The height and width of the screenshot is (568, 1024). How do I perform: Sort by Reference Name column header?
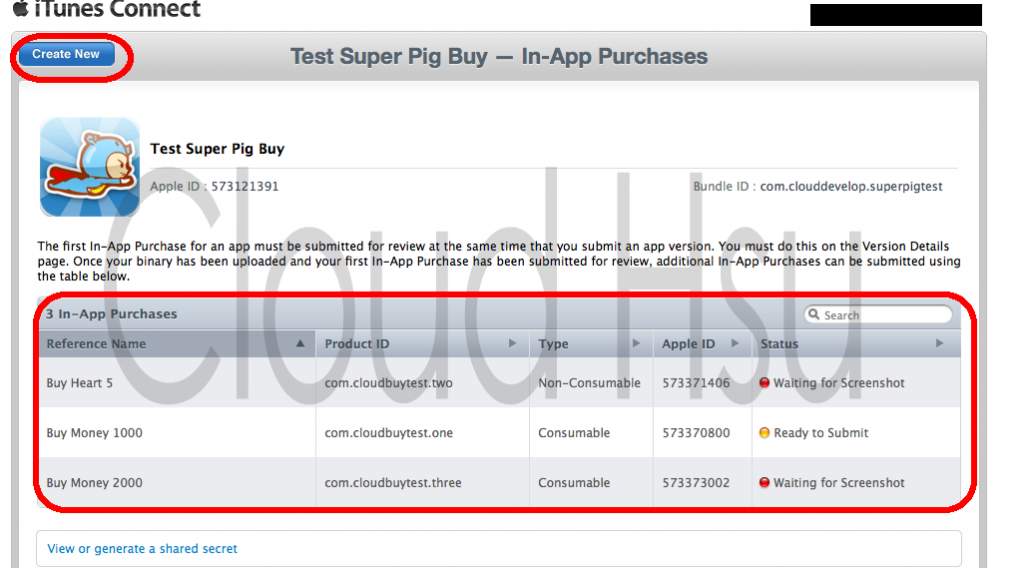click(x=177, y=344)
